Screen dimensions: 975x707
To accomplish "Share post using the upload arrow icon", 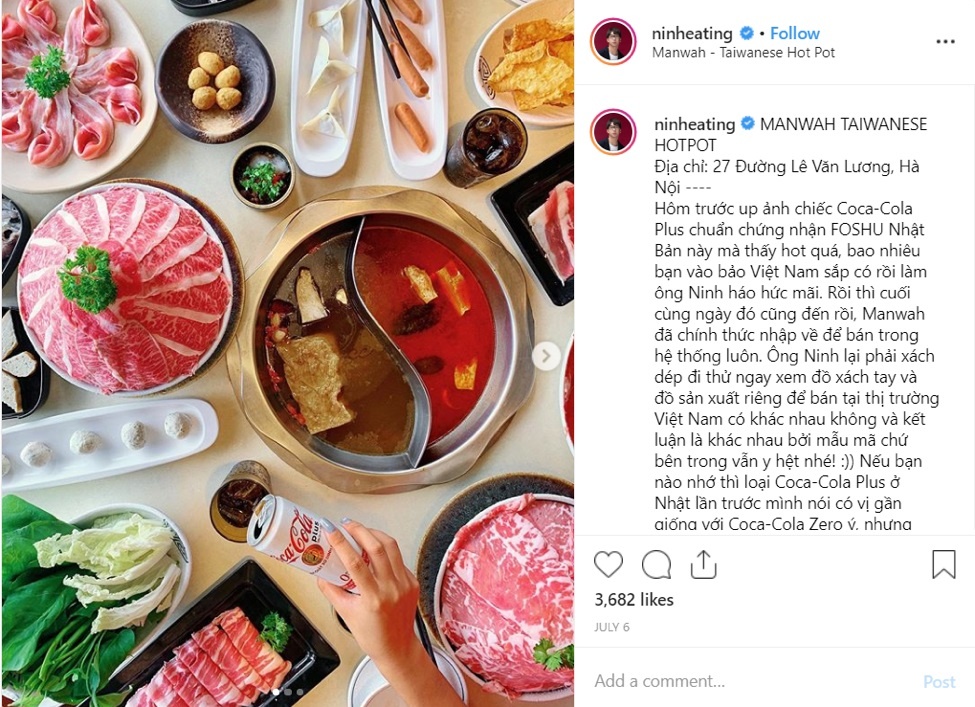I will coord(703,565).
